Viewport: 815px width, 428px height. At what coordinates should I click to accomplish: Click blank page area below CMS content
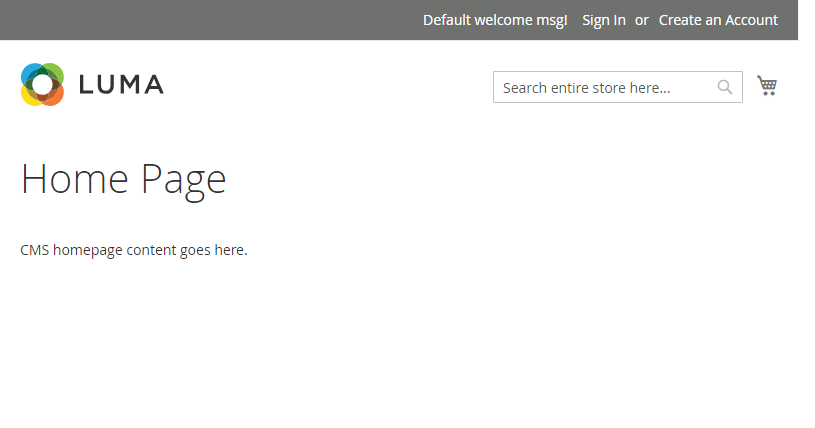[400, 350]
